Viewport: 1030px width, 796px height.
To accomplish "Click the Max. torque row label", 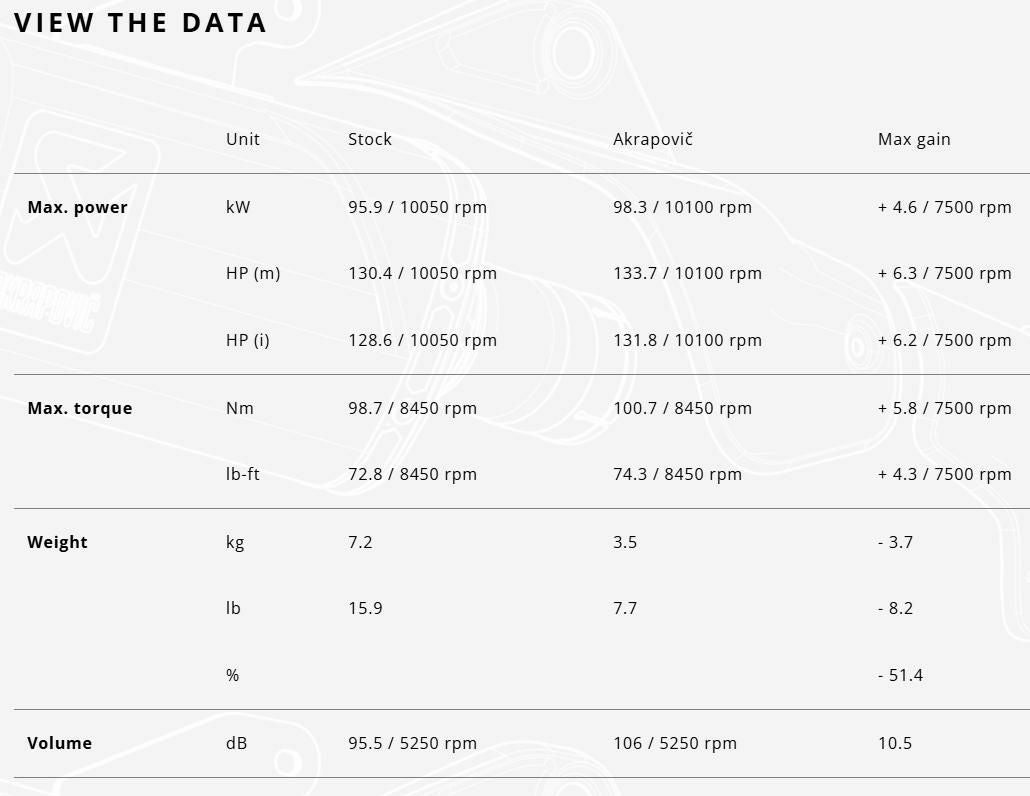I will pos(79,408).
